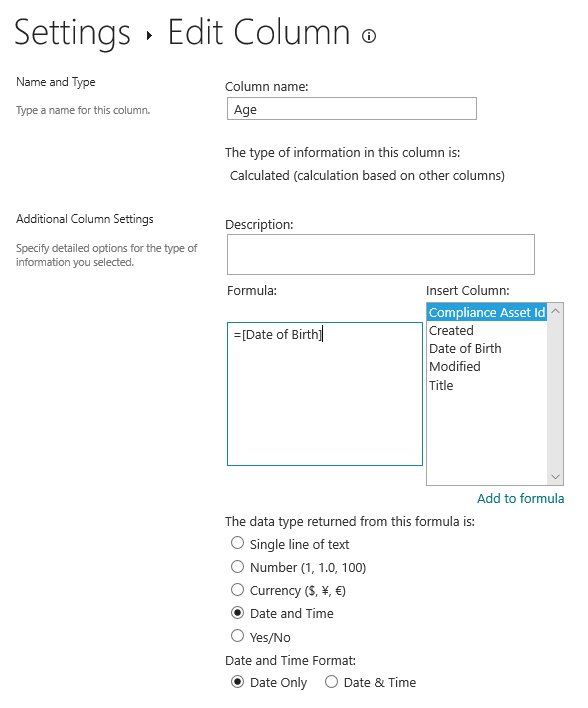Click the breadcrumb arrow after Settings

[x=149, y=35]
